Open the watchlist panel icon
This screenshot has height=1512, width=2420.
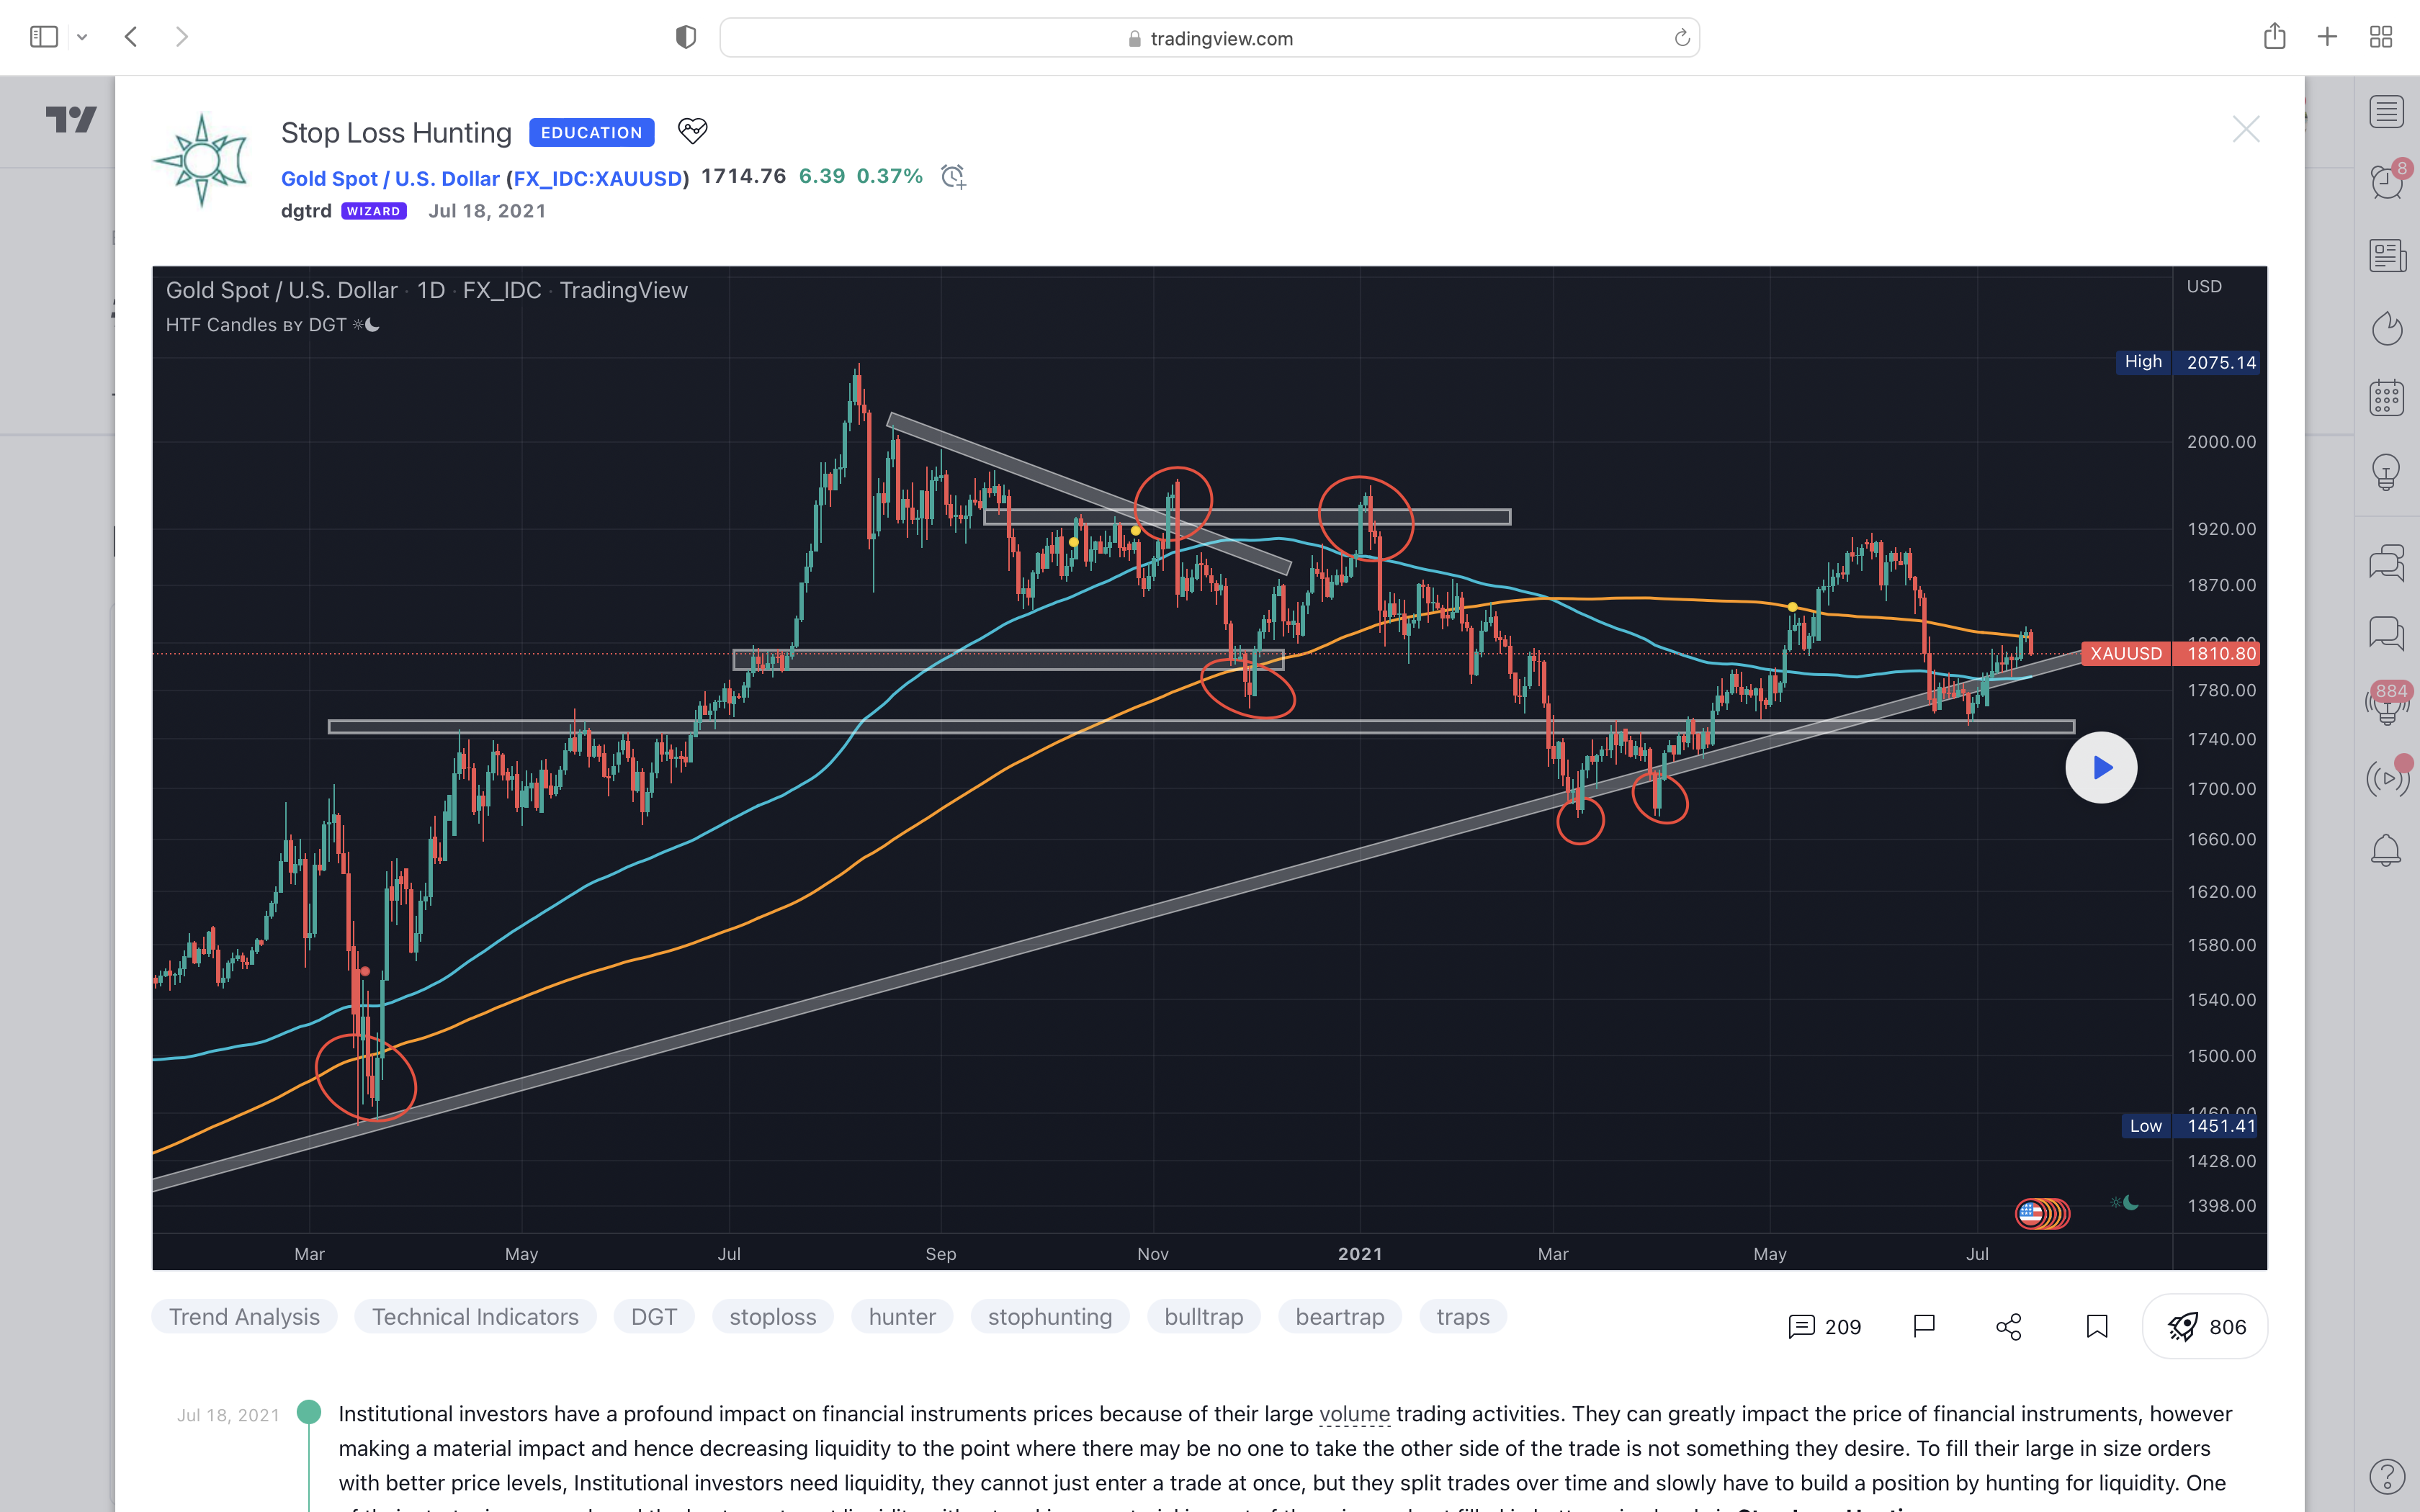pyautogui.click(x=2386, y=112)
